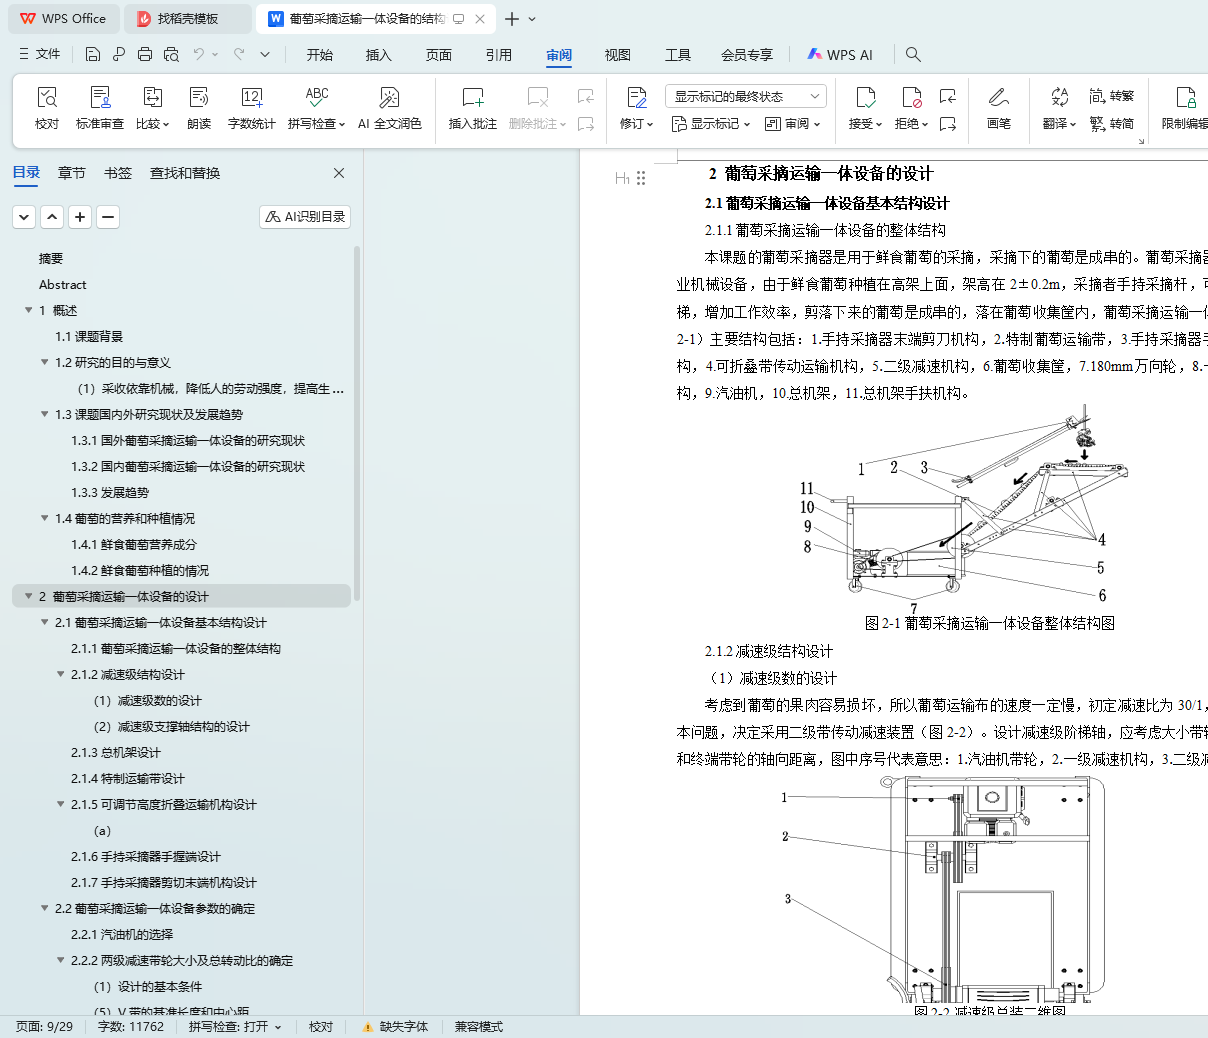
Task: Click the promote-level up arrow button
Action: [x=52, y=216]
